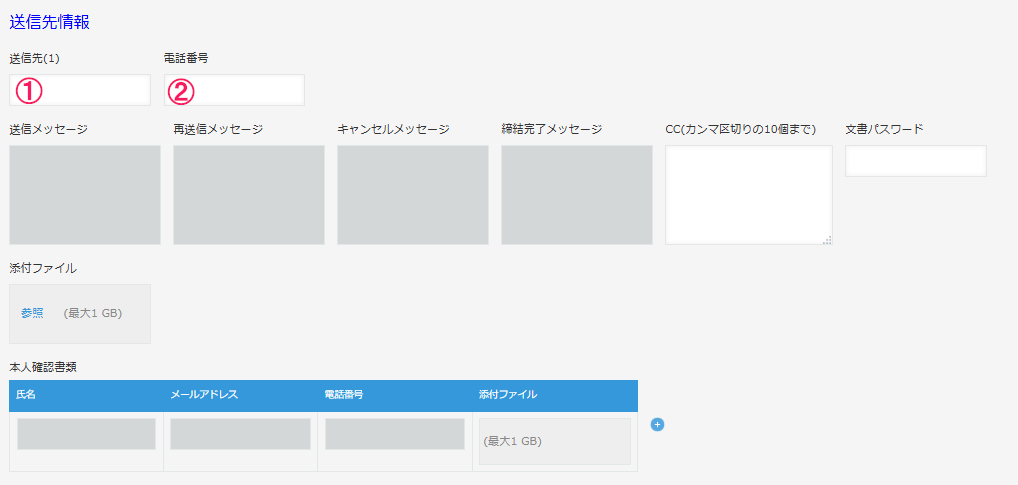Click the plus icon to add a row
Image resolution: width=1018 pixels, height=485 pixels.
pyautogui.click(x=657, y=425)
